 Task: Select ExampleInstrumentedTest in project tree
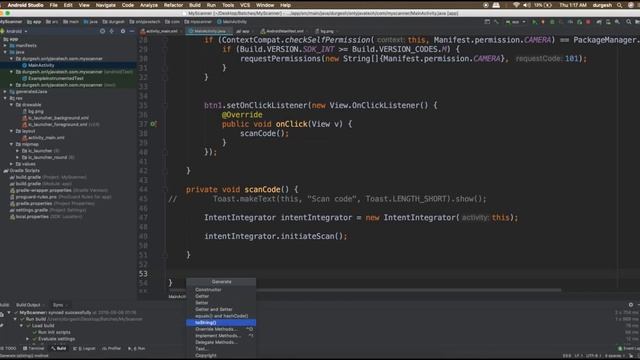(x=56, y=78)
